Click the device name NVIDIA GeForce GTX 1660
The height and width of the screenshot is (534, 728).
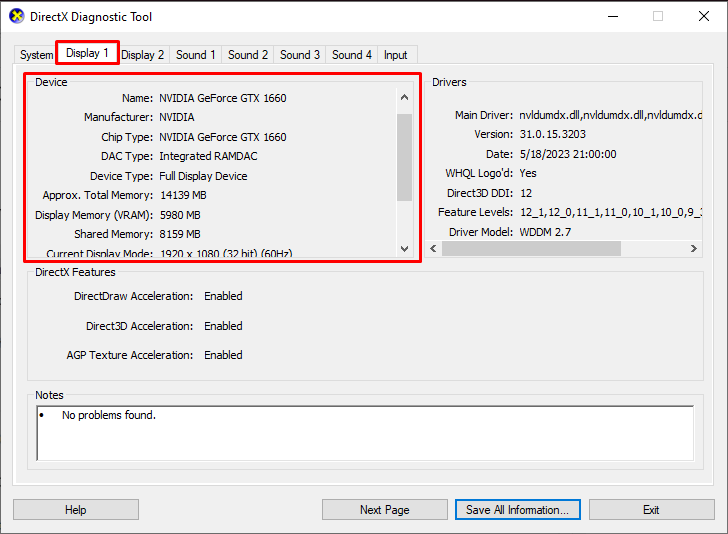click(x=223, y=98)
